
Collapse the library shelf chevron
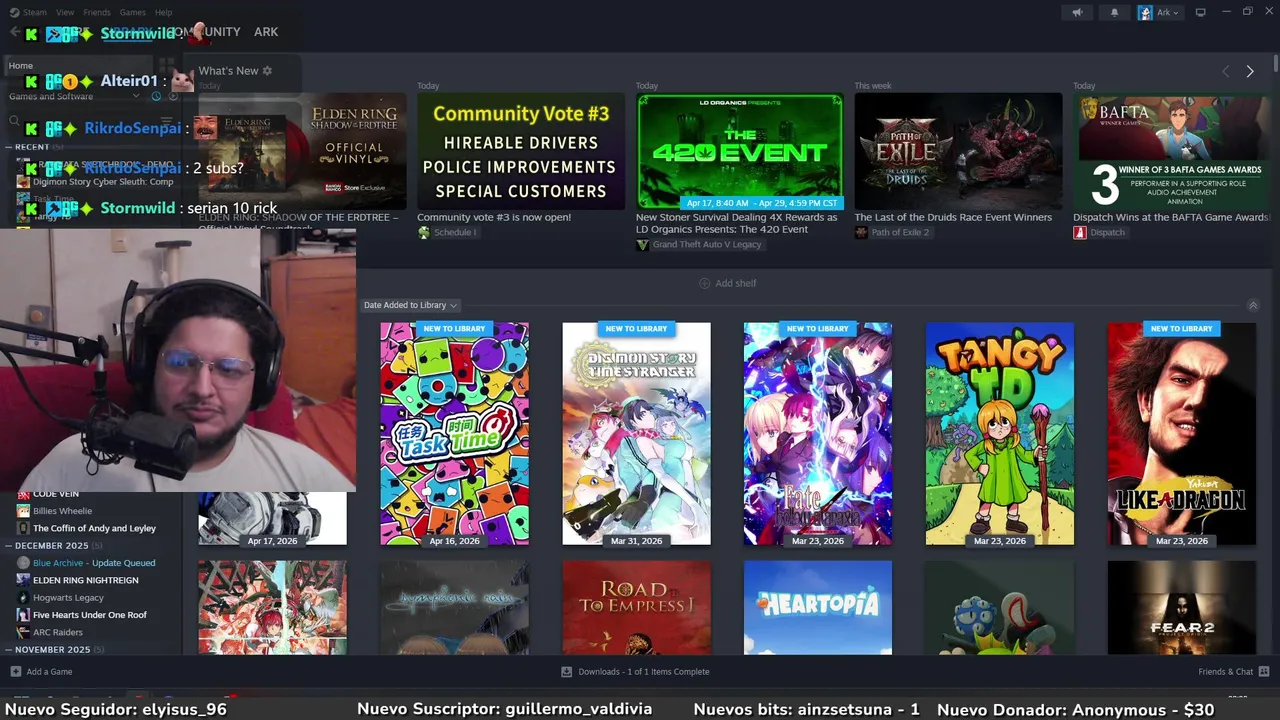point(1252,305)
